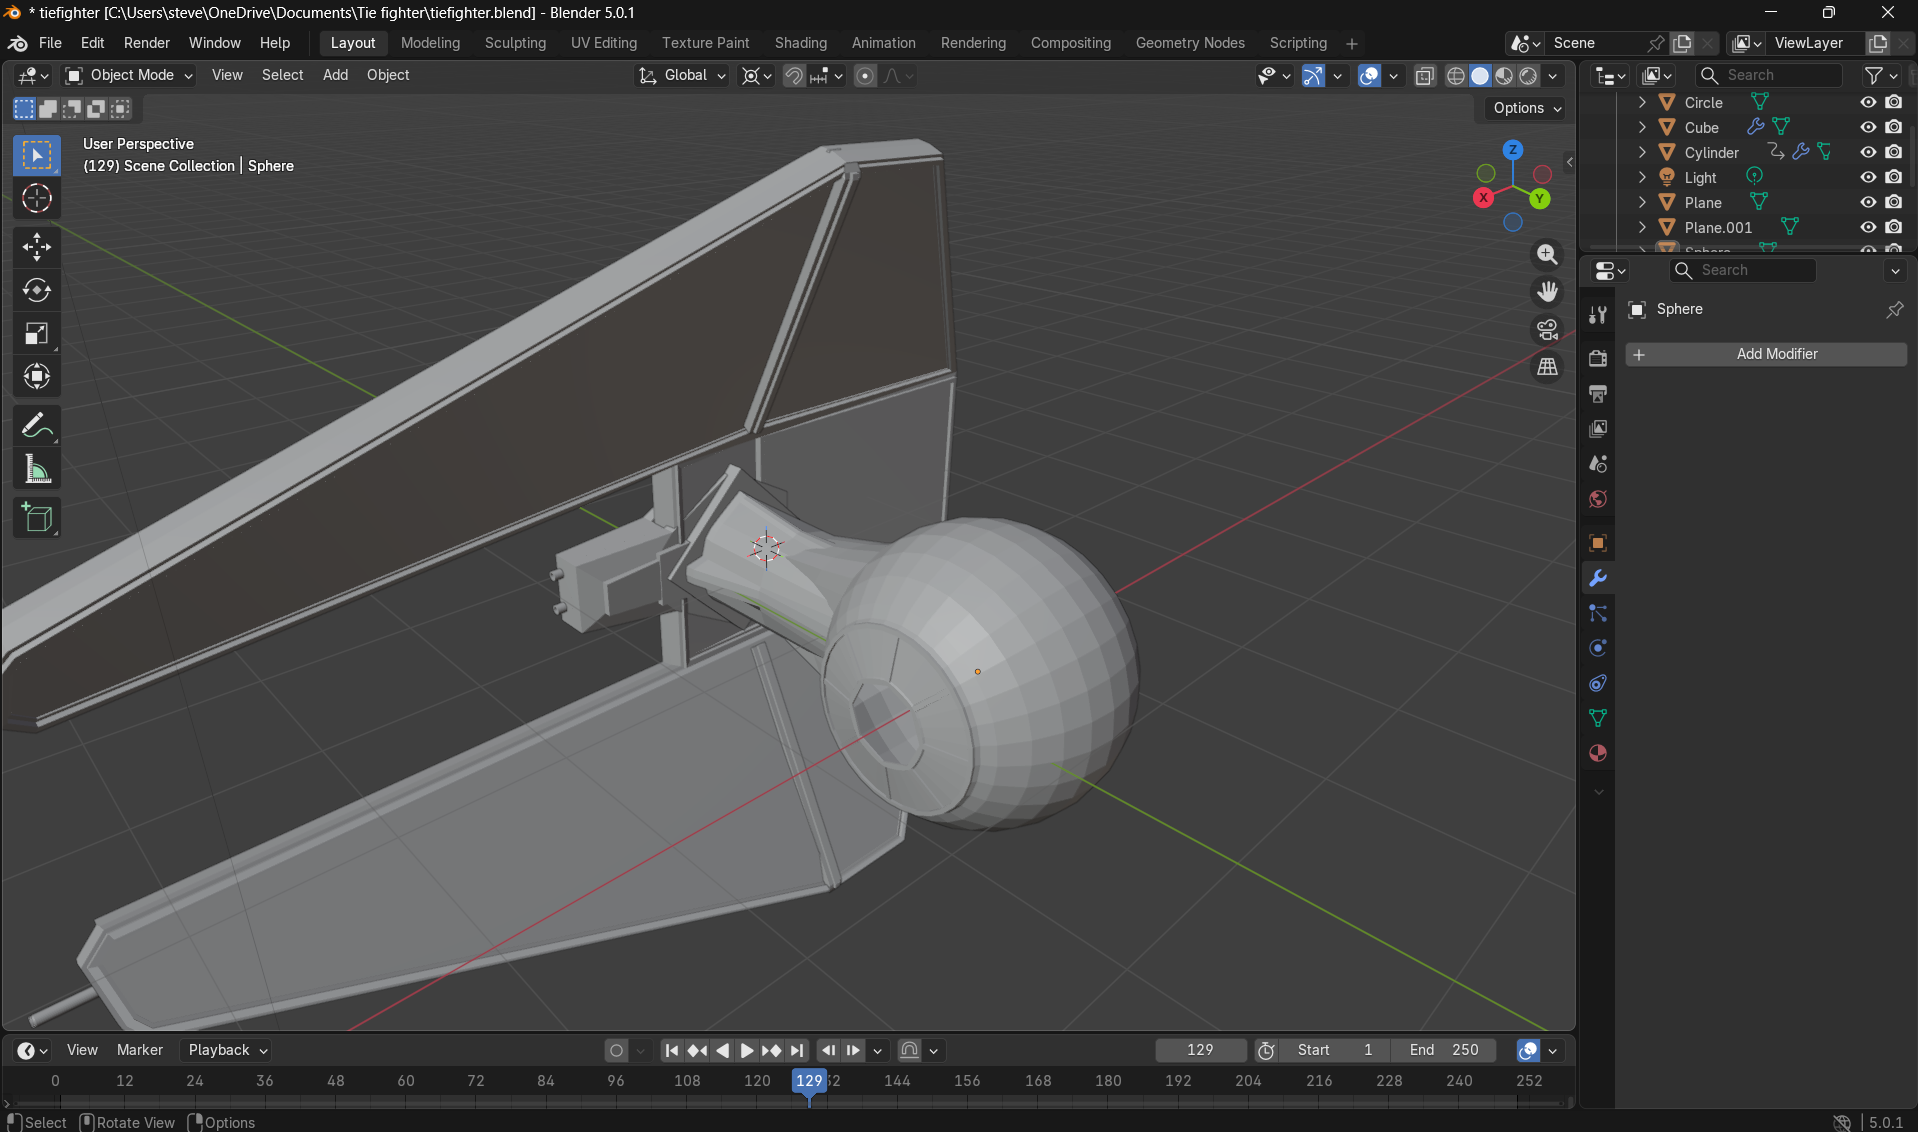1918x1132 pixels.
Task: Click the timeline playhead at frame 129
Action: (x=809, y=1081)
